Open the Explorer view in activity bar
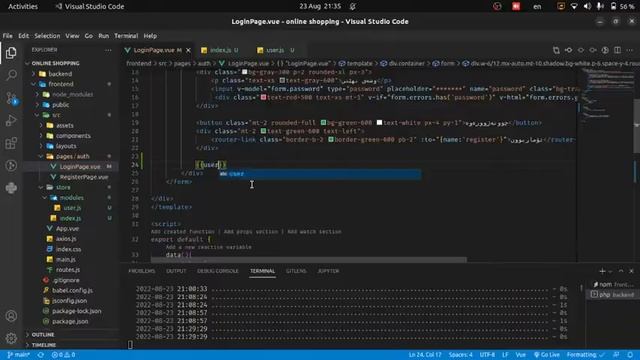 [x=11, y=53]
